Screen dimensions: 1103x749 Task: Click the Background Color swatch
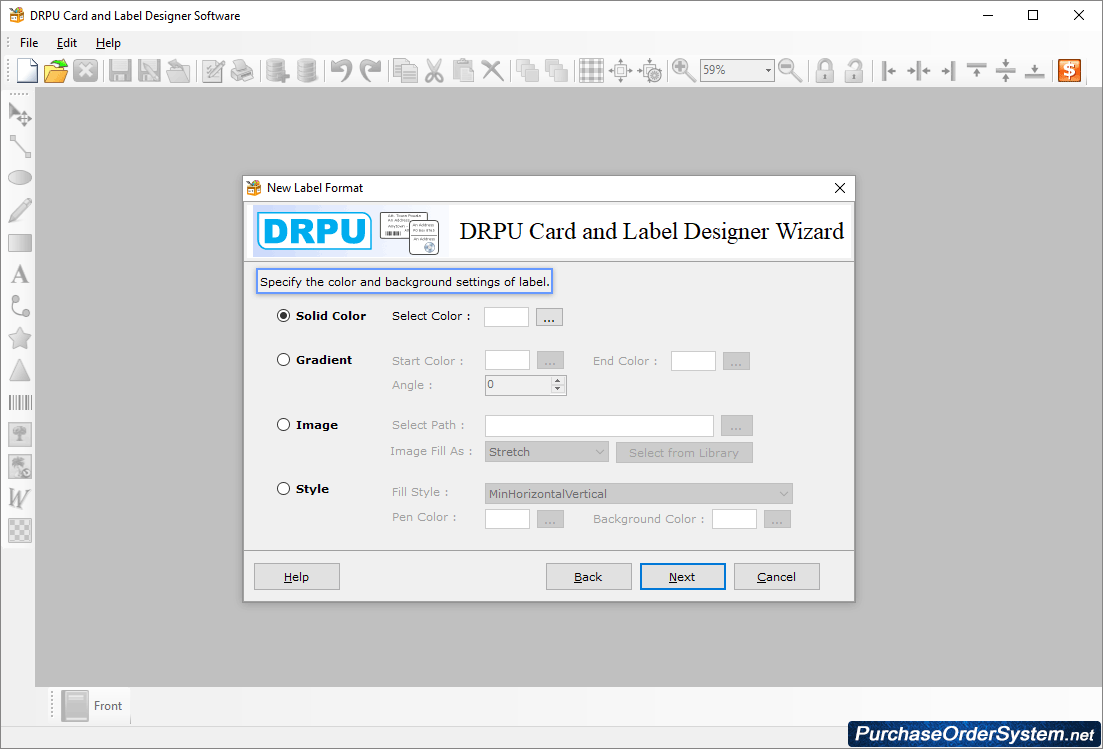coord(734,519)
